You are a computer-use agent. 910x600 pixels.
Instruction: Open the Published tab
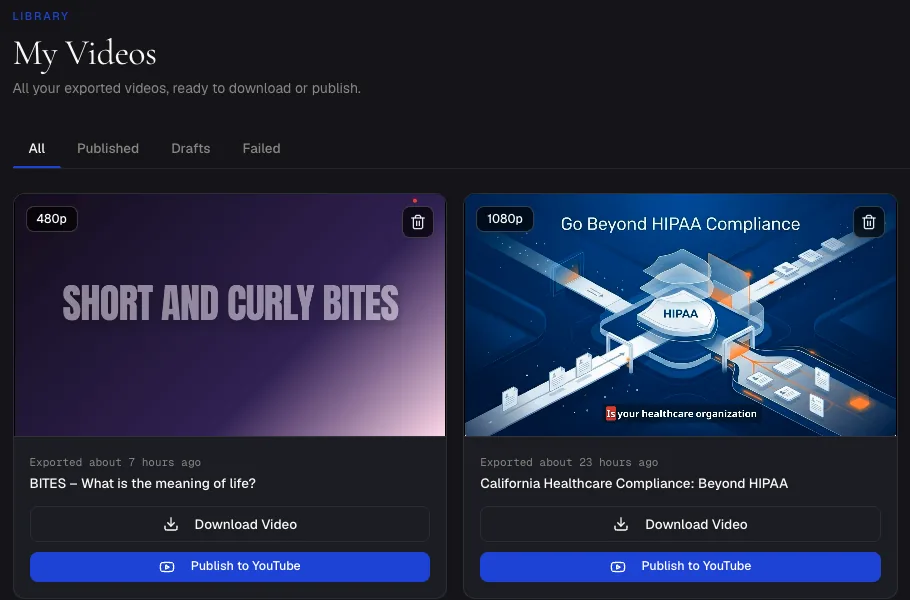point(108,149)
